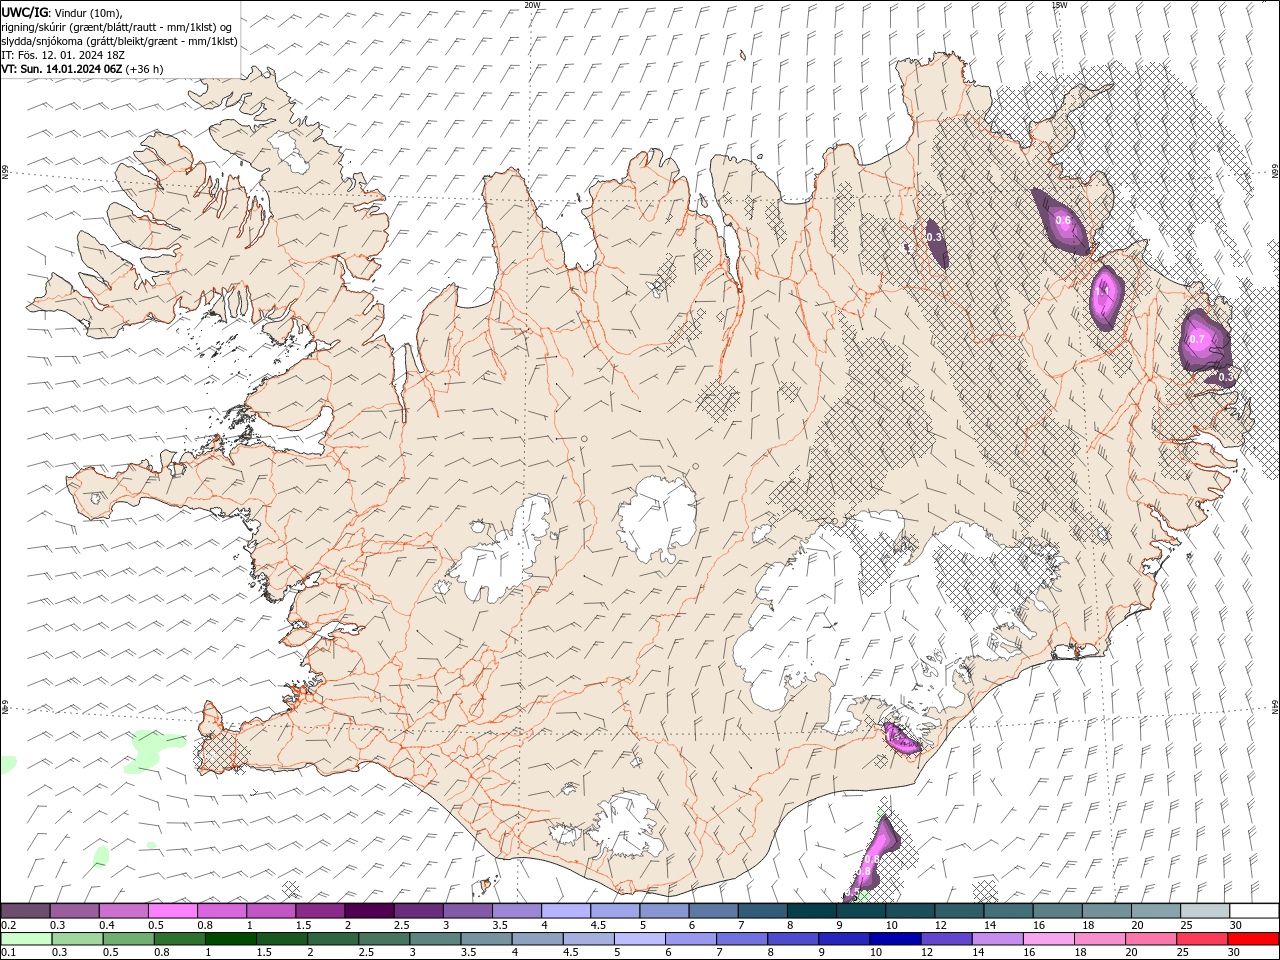Image resolution: width=1280 pixels, height=960 pixels.
Task: Click the UWC/IG title text
Action: click(23, 12)
